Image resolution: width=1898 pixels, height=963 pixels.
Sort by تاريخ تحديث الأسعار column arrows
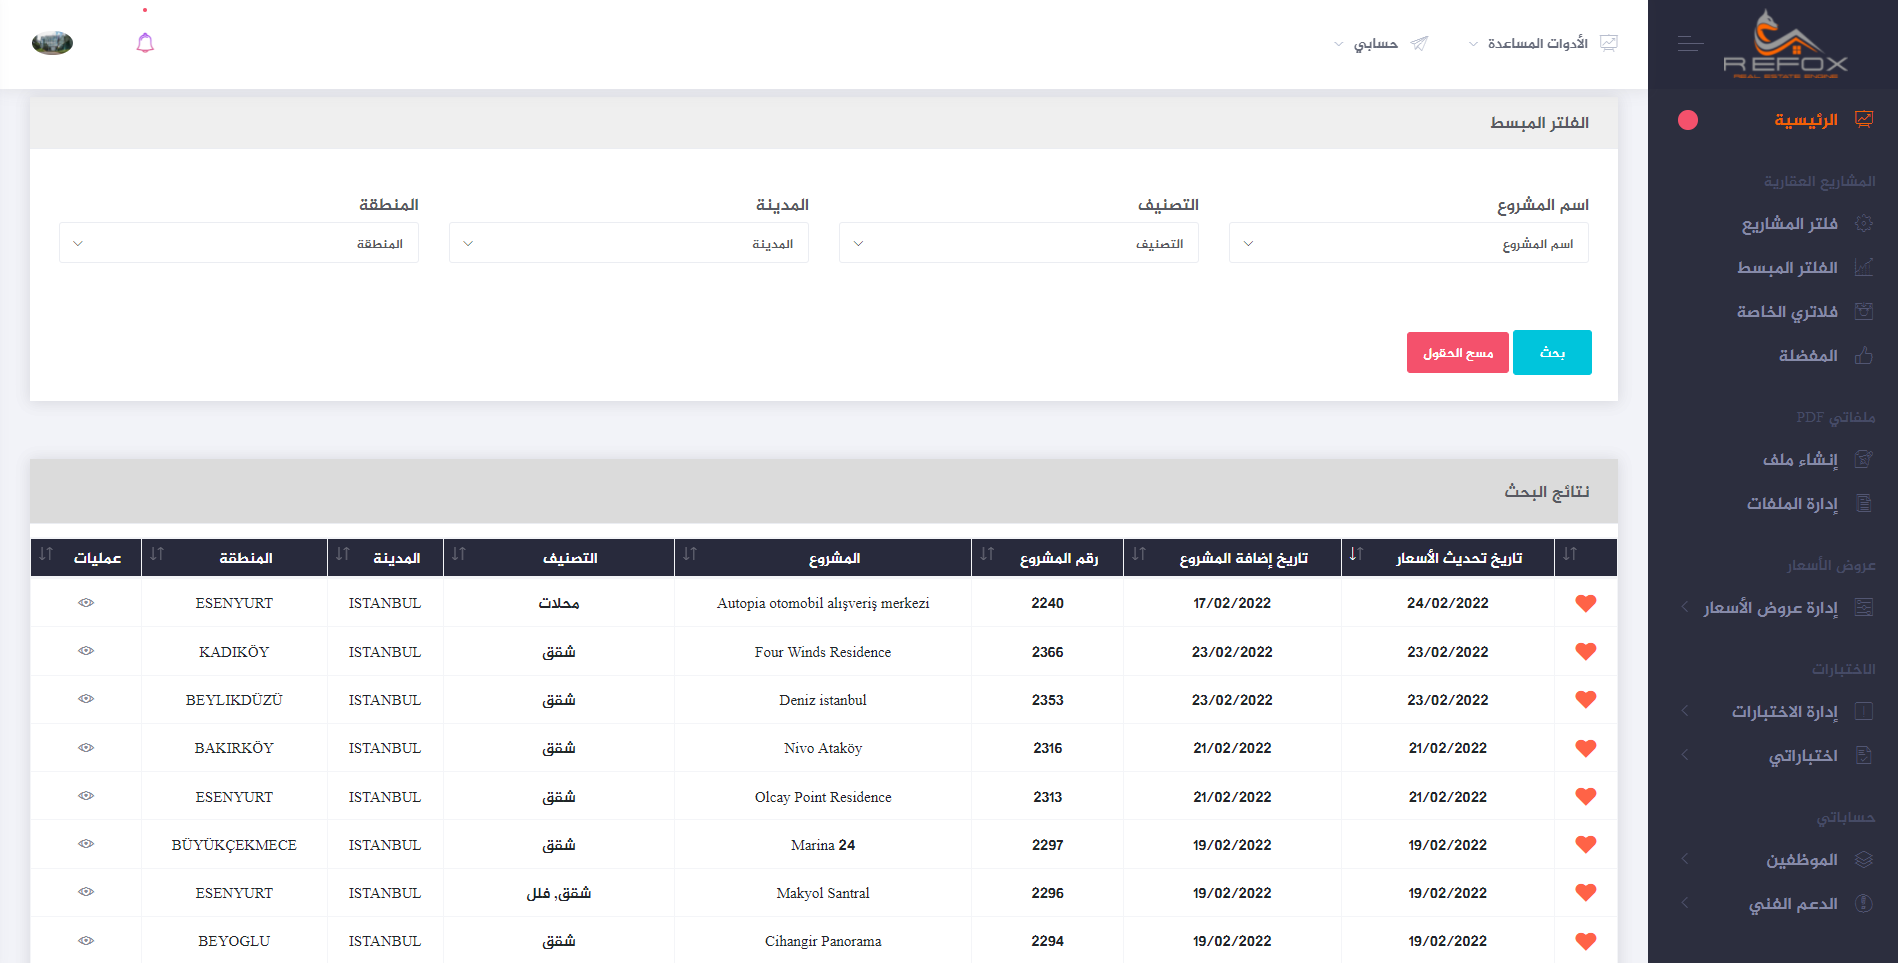[x=1356, y=555]
